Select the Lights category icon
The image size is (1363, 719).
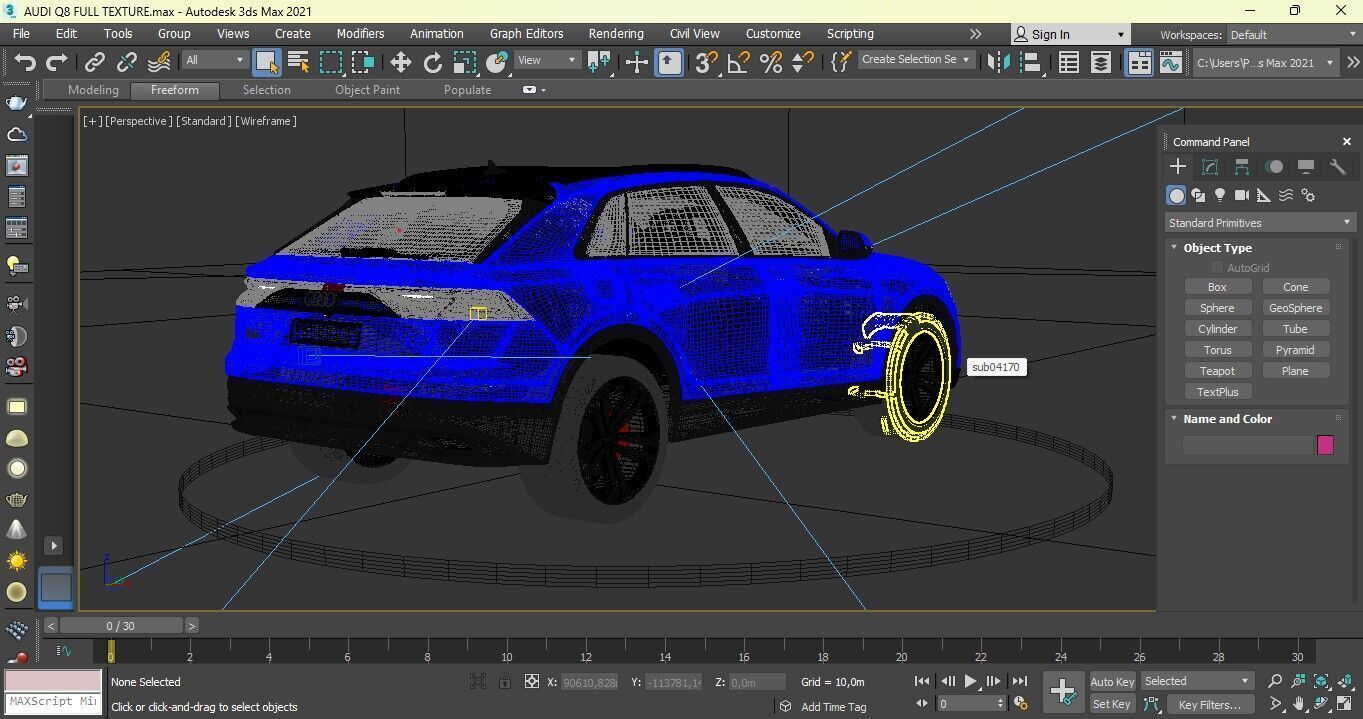[x=1220, y=195]
